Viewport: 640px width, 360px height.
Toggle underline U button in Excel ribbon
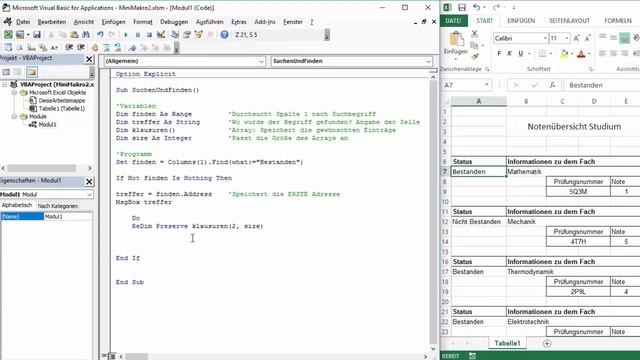(520, 53)
